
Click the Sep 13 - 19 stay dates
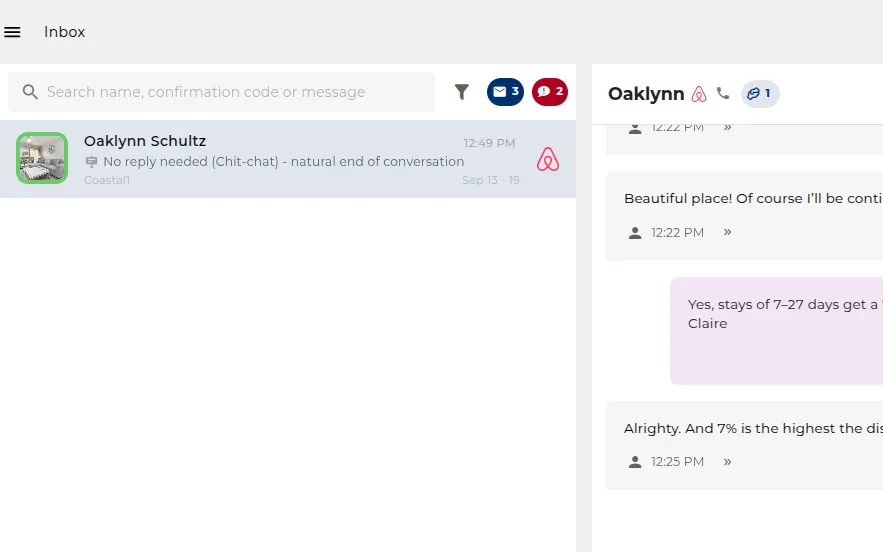tap(490, 180)
